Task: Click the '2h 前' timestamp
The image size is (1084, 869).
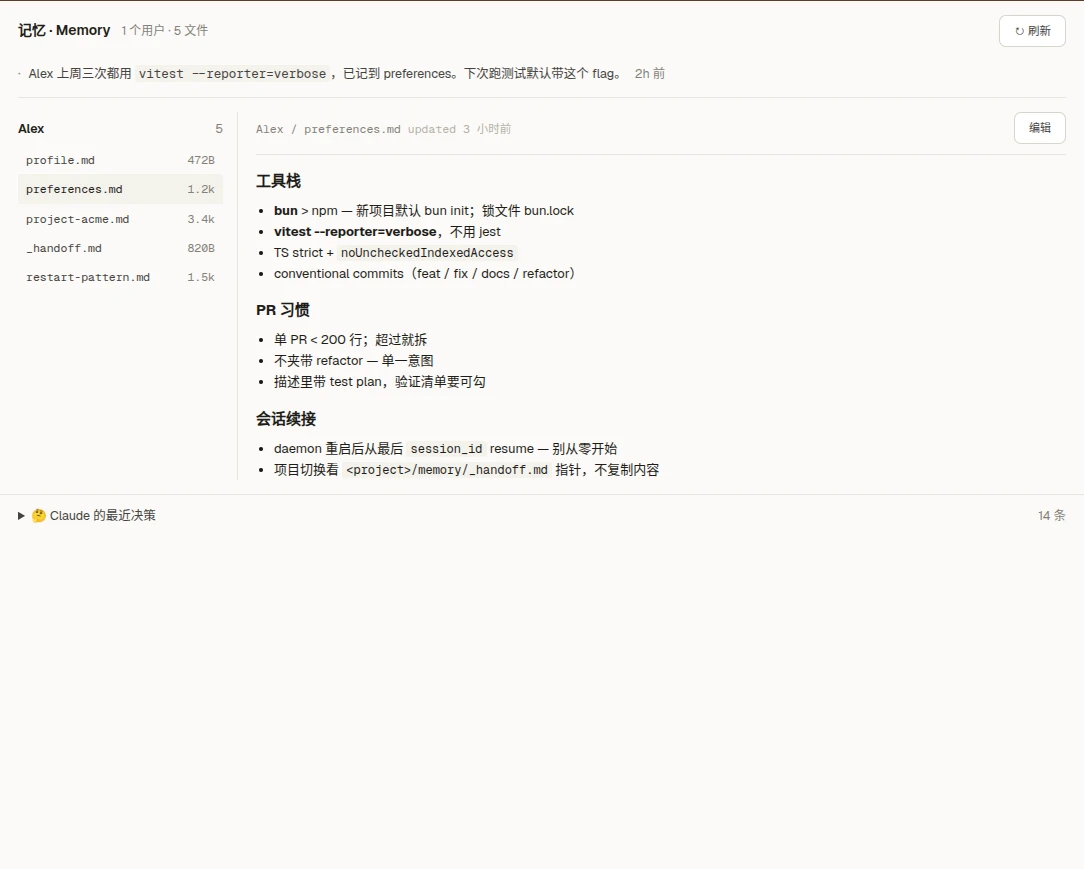Action: [x=650, y=73]
